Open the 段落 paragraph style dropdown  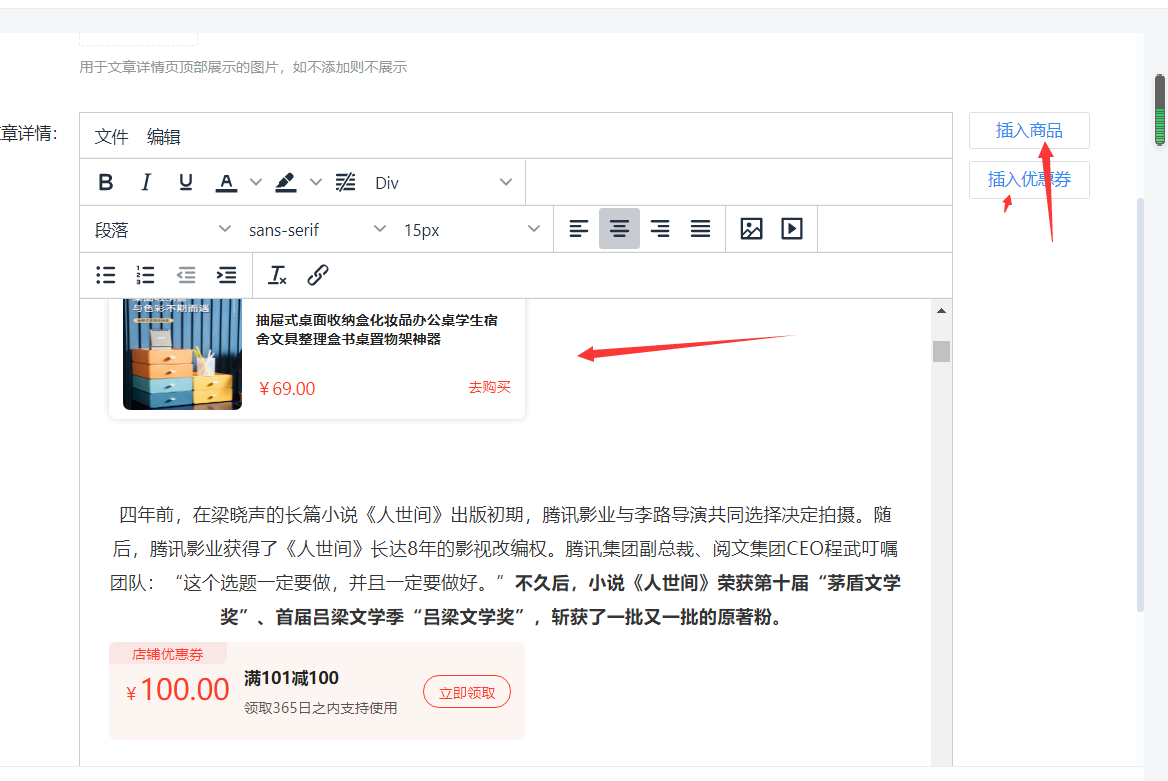click(x=162, y=230)
